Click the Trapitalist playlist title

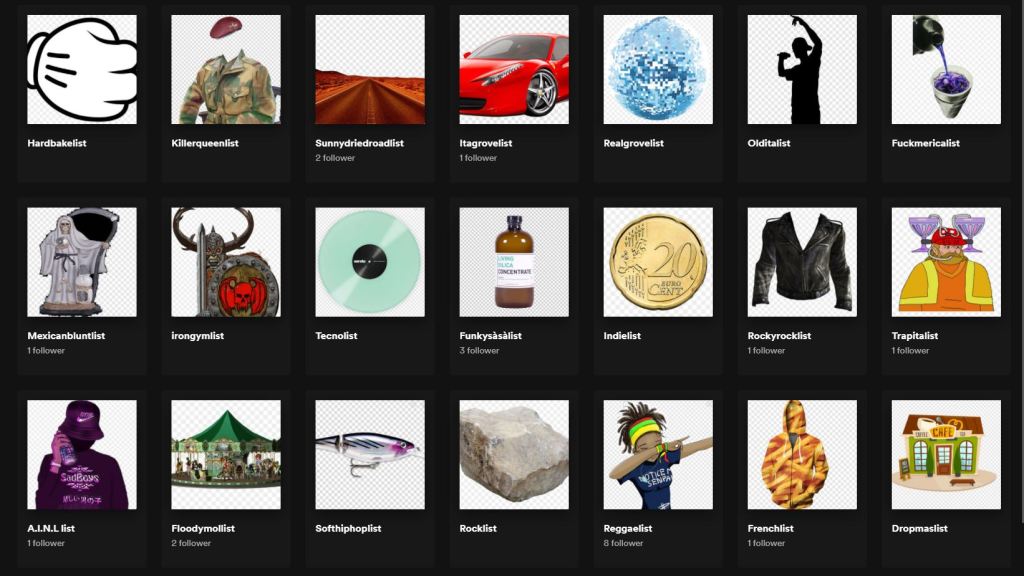tap(914, 336)
